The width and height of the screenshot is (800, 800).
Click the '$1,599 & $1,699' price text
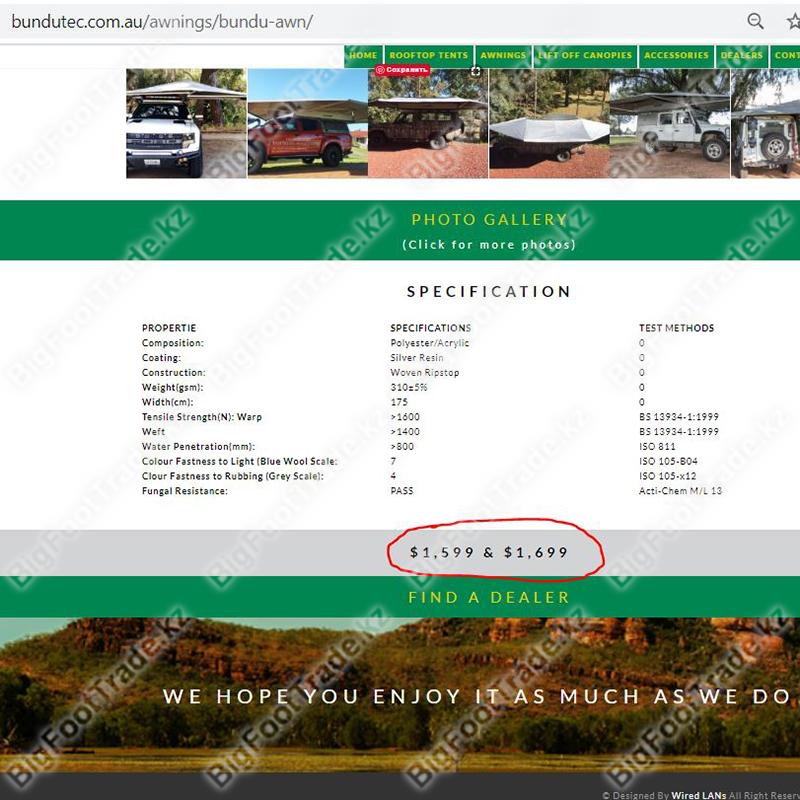coord(489,553)
